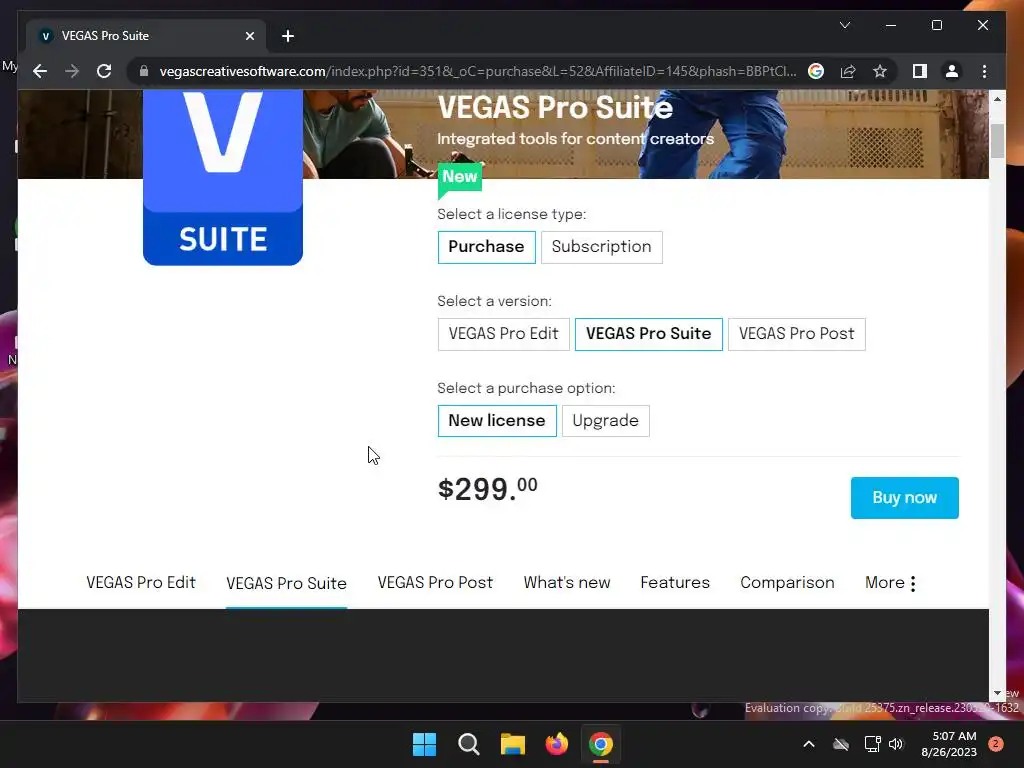Open VEGAS Pro Post navigation tab
This screenshot has width=1024, height=768.
tap(435, 583)
